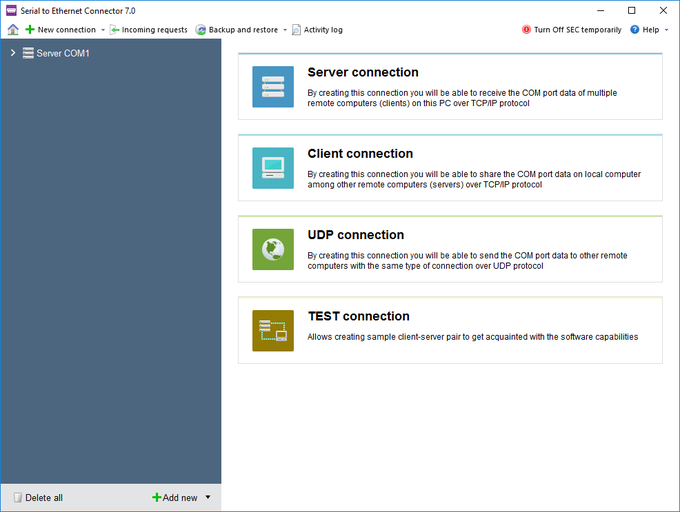Expand the Add new dropdown arrow

click(208, 497)
